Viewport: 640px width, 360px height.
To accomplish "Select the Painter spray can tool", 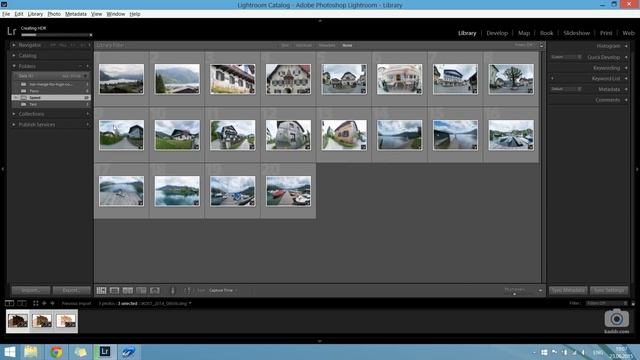I will click(173, 290).
